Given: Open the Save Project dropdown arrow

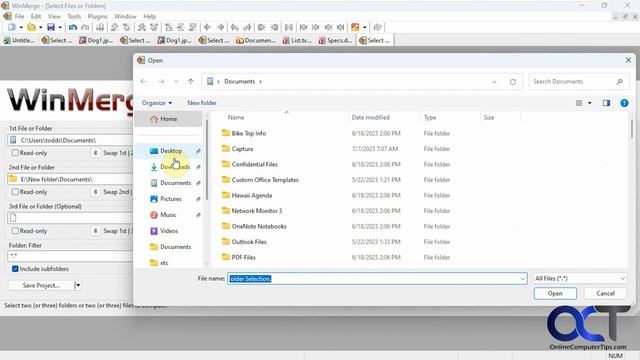Looking at the screenshot, I should pos(78,285).
